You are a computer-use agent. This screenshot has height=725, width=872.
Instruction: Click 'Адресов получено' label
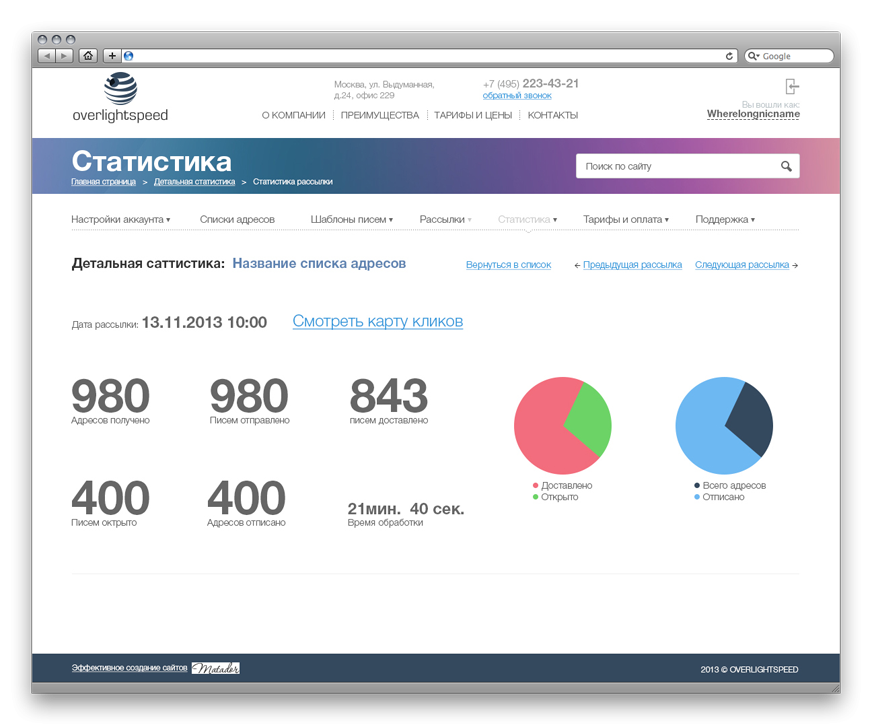coord(110,420)
